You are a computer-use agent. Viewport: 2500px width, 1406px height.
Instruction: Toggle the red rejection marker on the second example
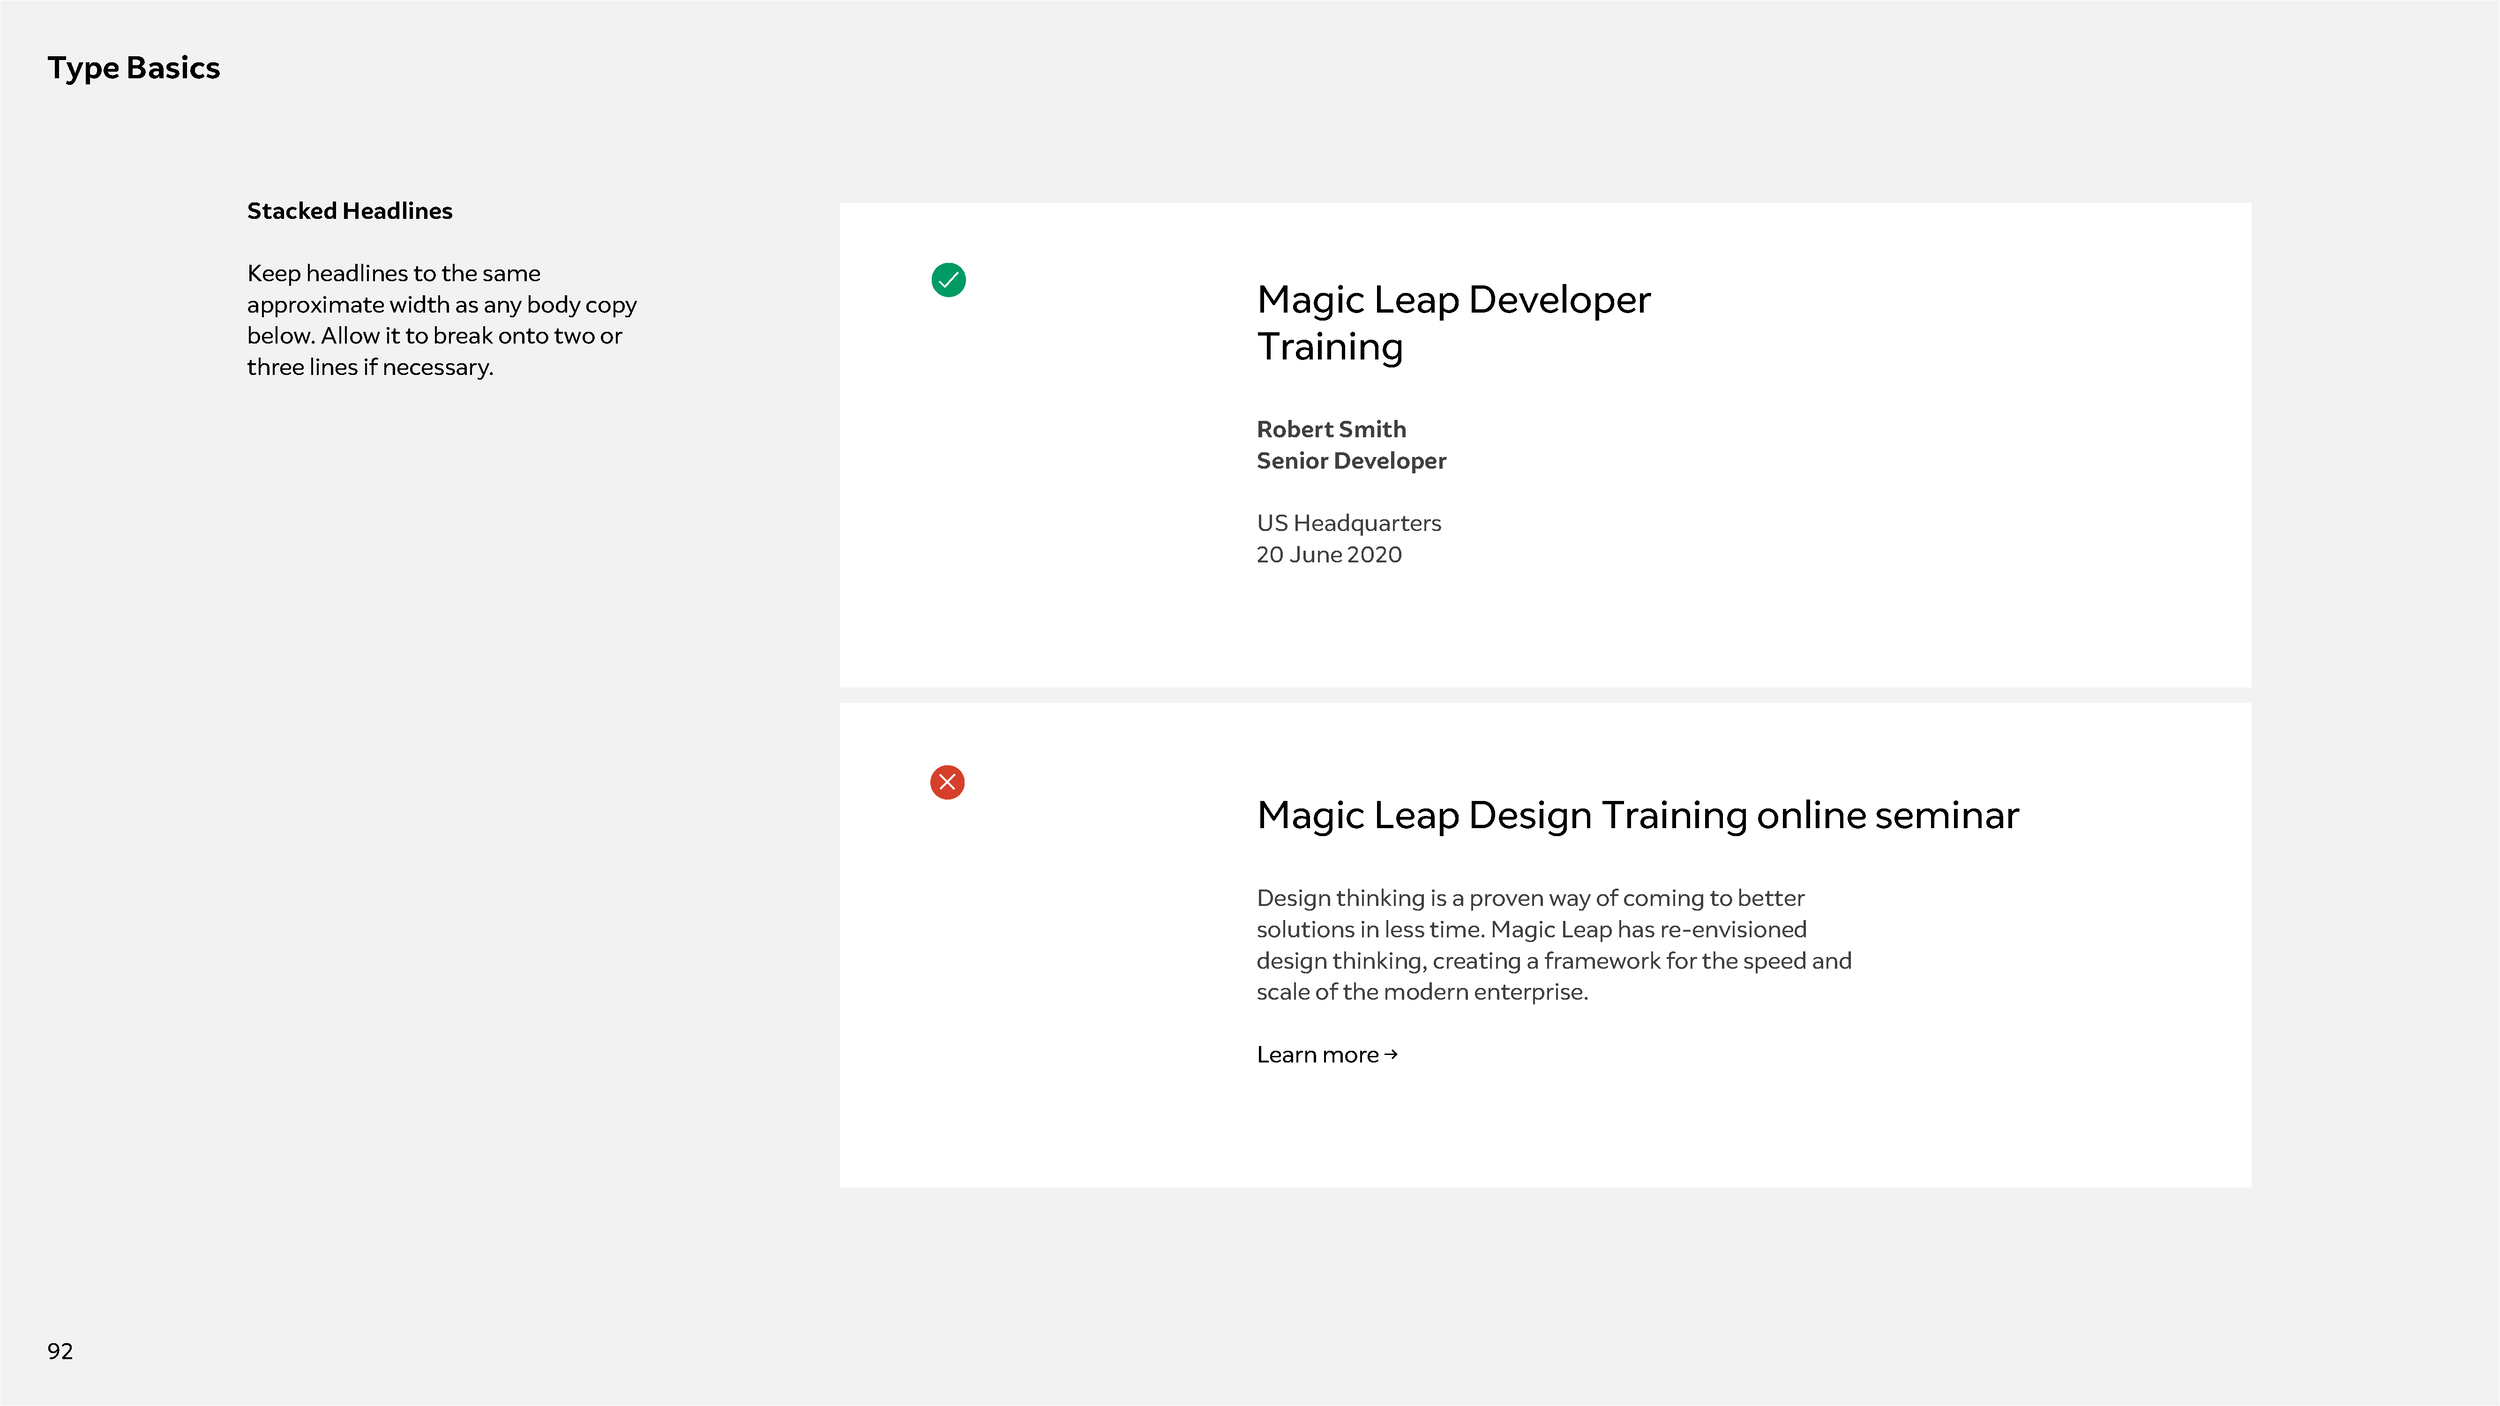[x=948, y=784]
